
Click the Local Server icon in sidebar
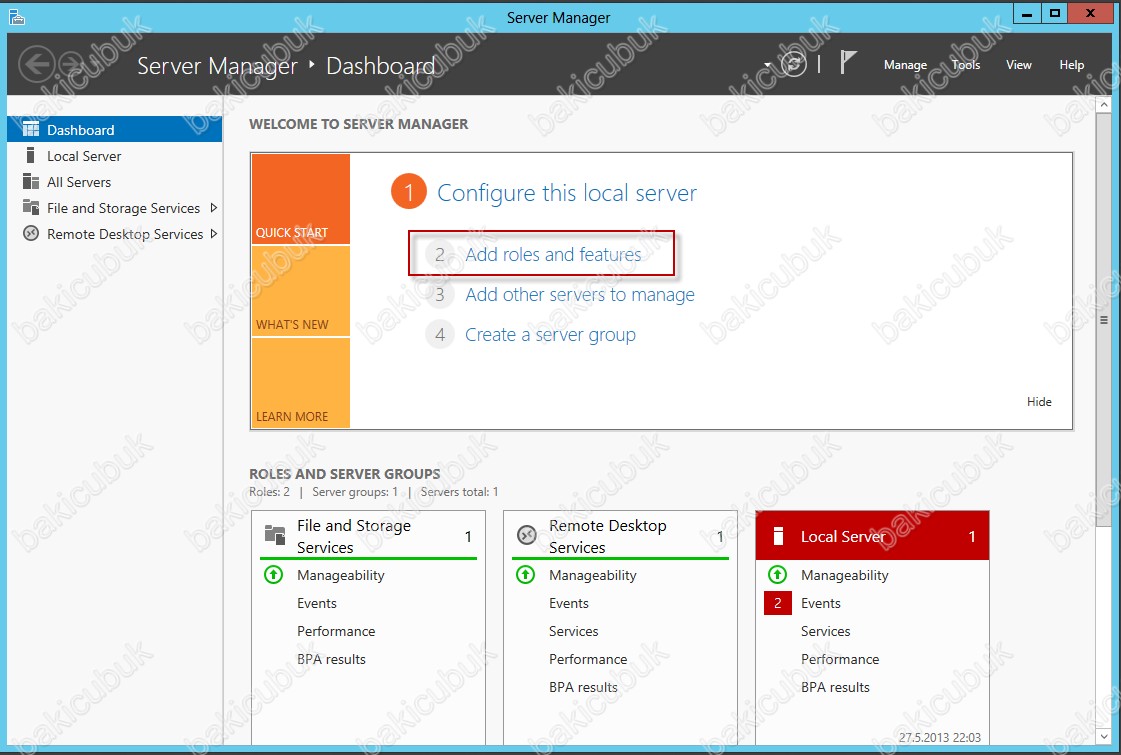(30, 156)
